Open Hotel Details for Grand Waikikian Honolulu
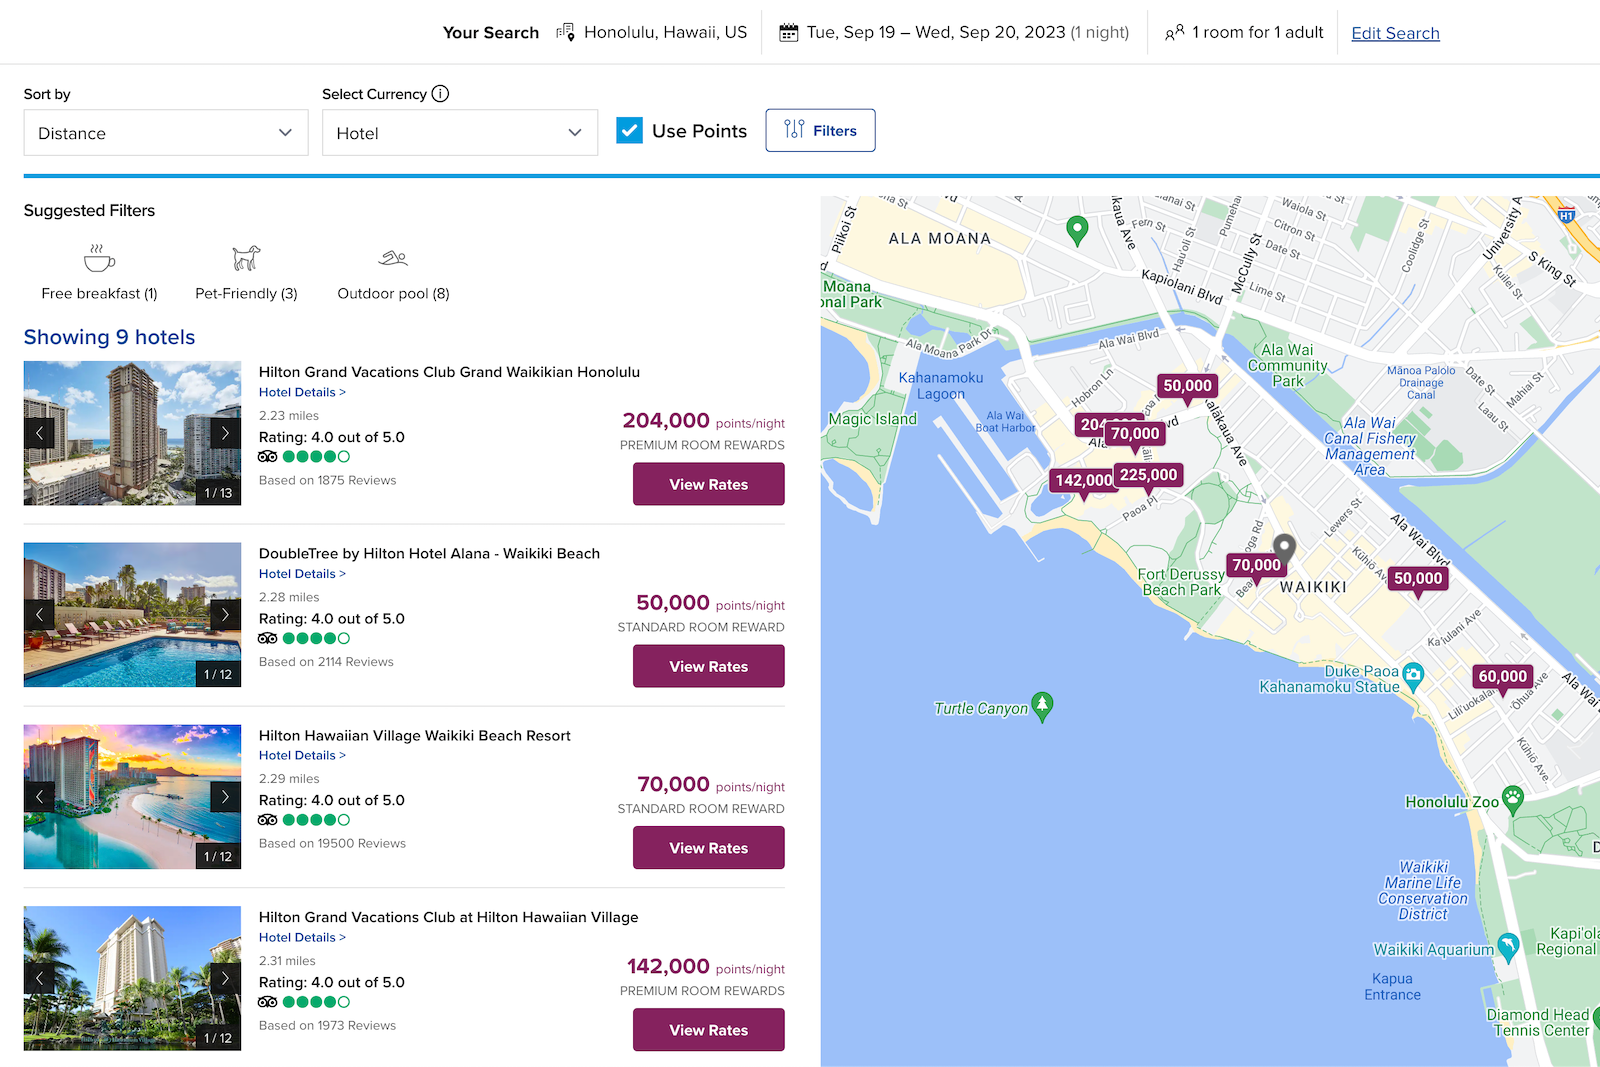 [x=302, y=392]
